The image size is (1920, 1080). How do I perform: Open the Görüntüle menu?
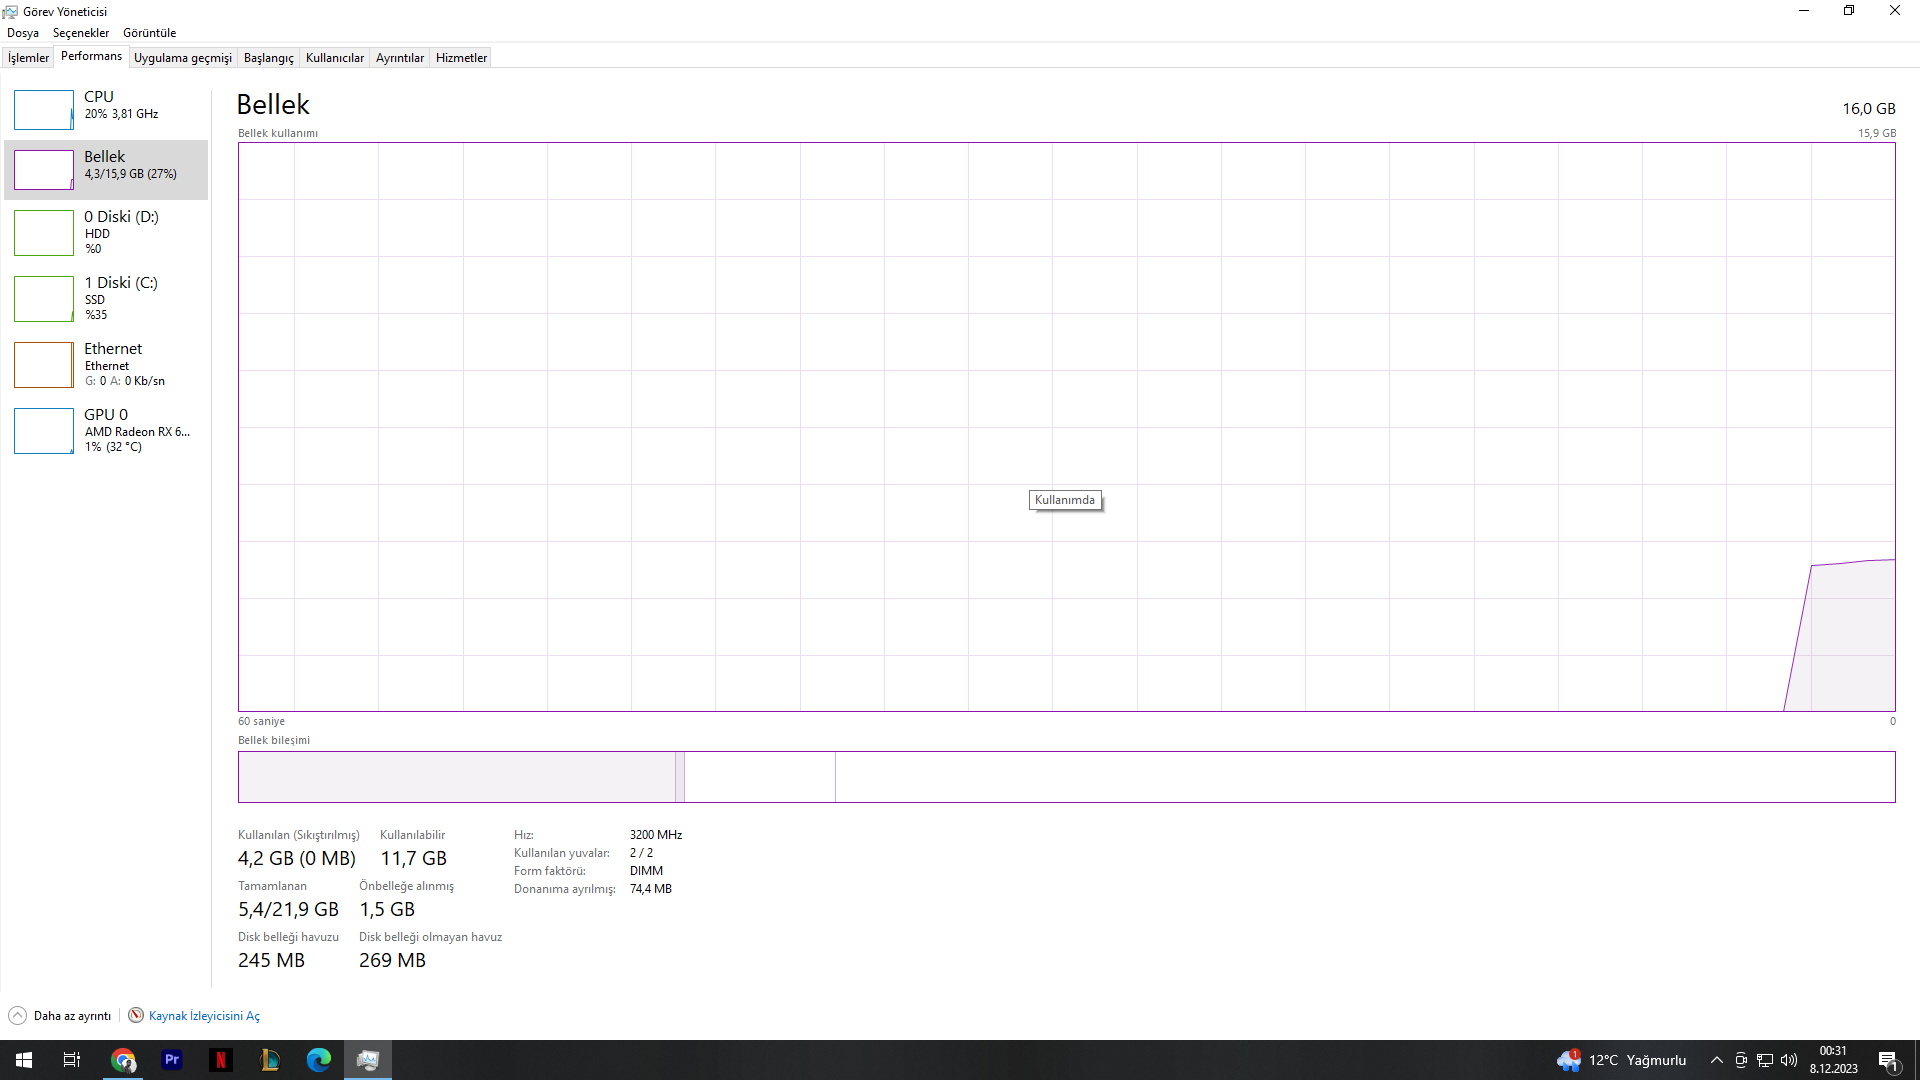[x=149, y=33]
